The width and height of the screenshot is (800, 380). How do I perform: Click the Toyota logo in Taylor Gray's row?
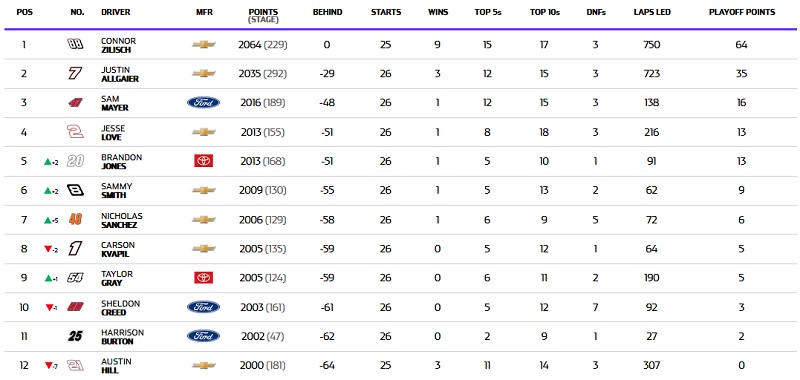[204, 277]
